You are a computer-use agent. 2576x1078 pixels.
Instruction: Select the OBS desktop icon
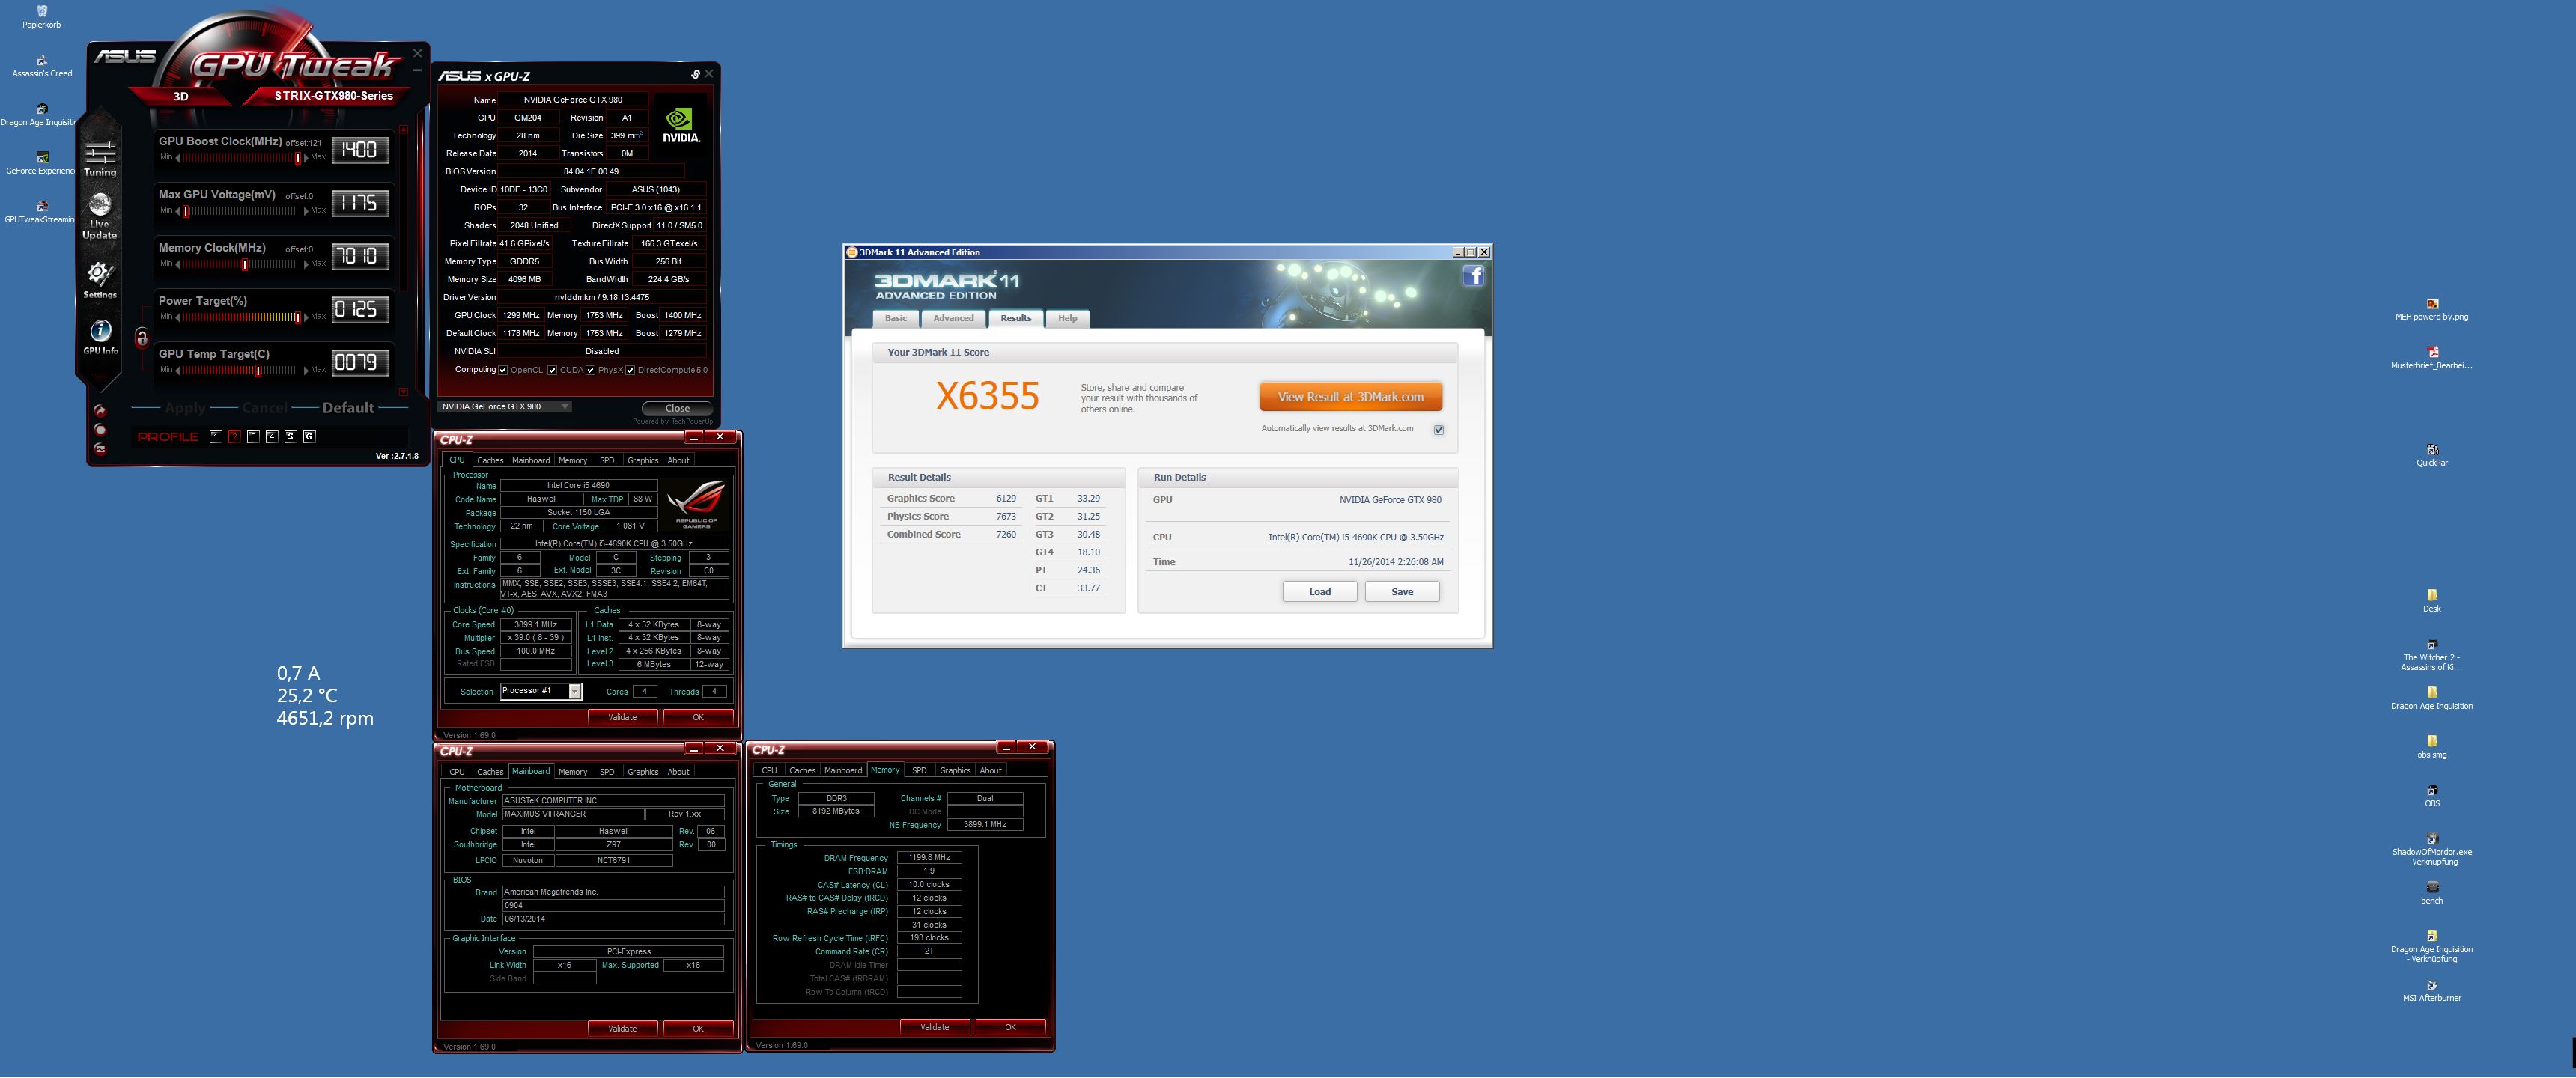[x=2432, y=796]
